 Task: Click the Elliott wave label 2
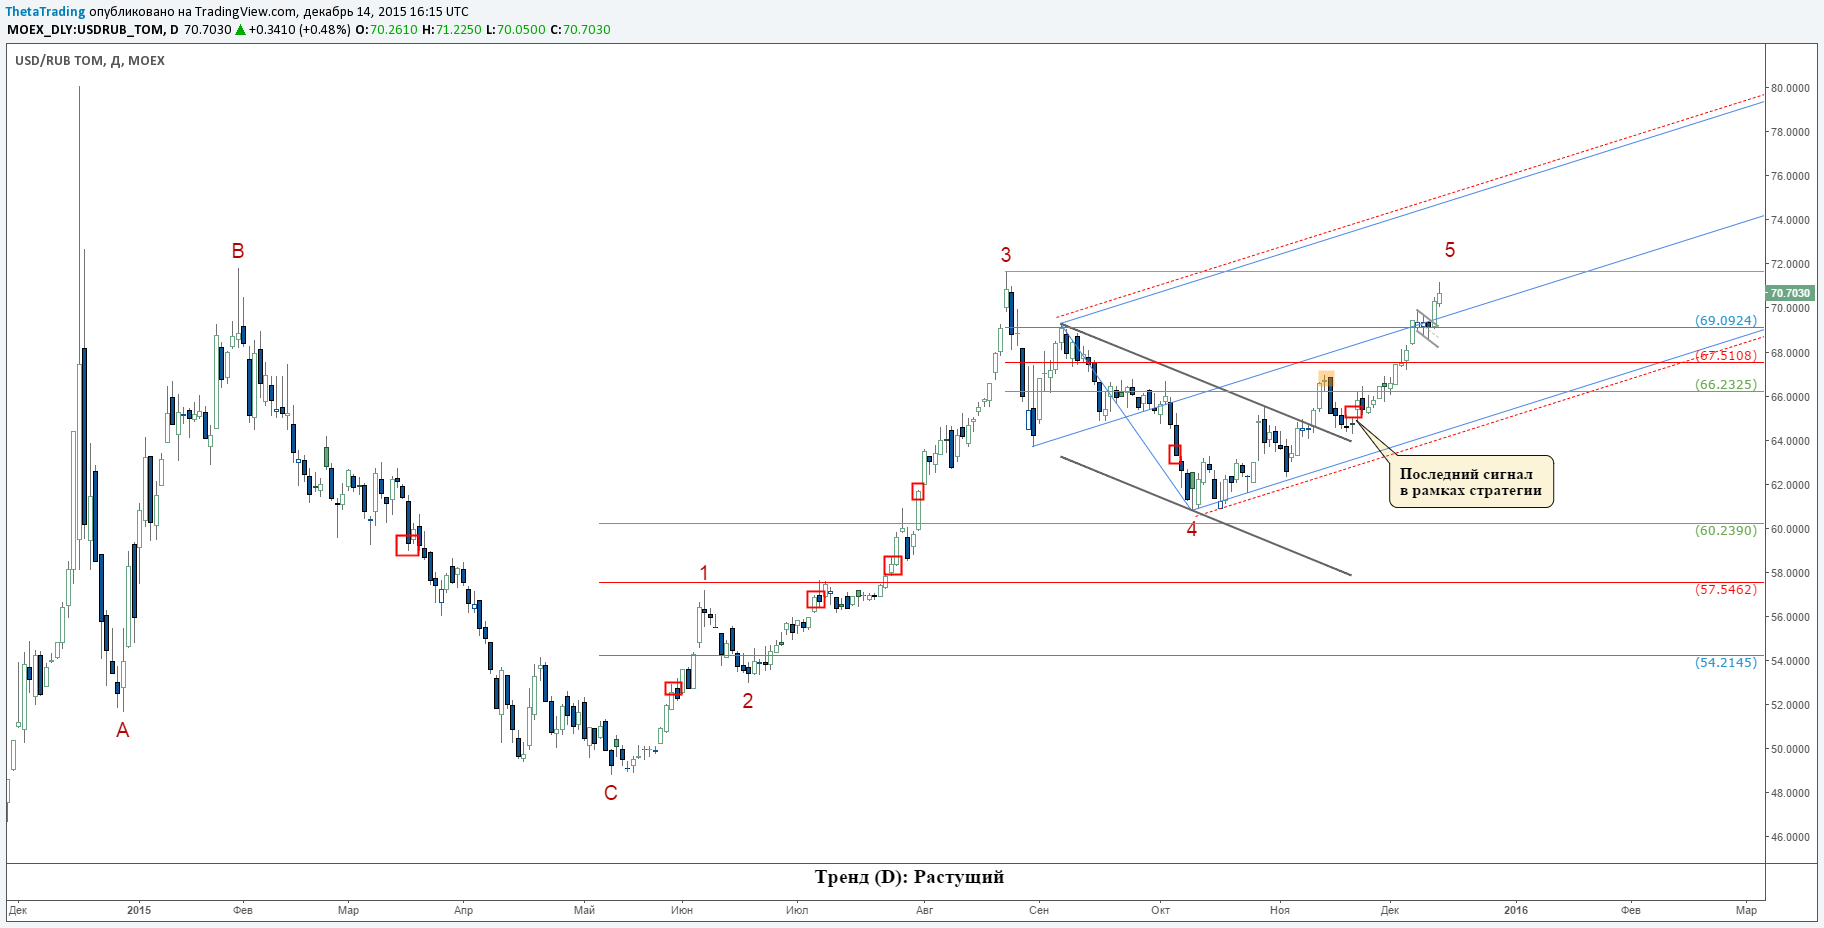click(748, 701)
